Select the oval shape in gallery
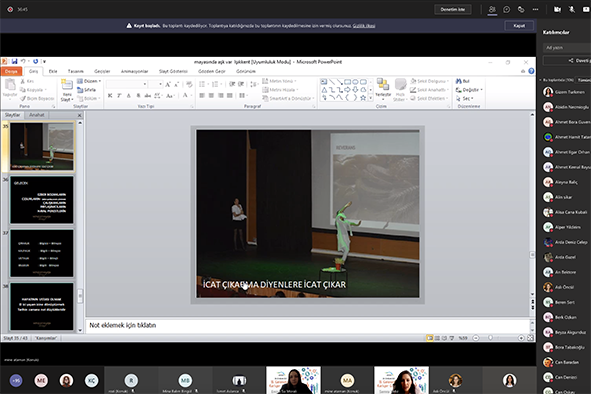 pyautogui.click(x=355, y=81)
